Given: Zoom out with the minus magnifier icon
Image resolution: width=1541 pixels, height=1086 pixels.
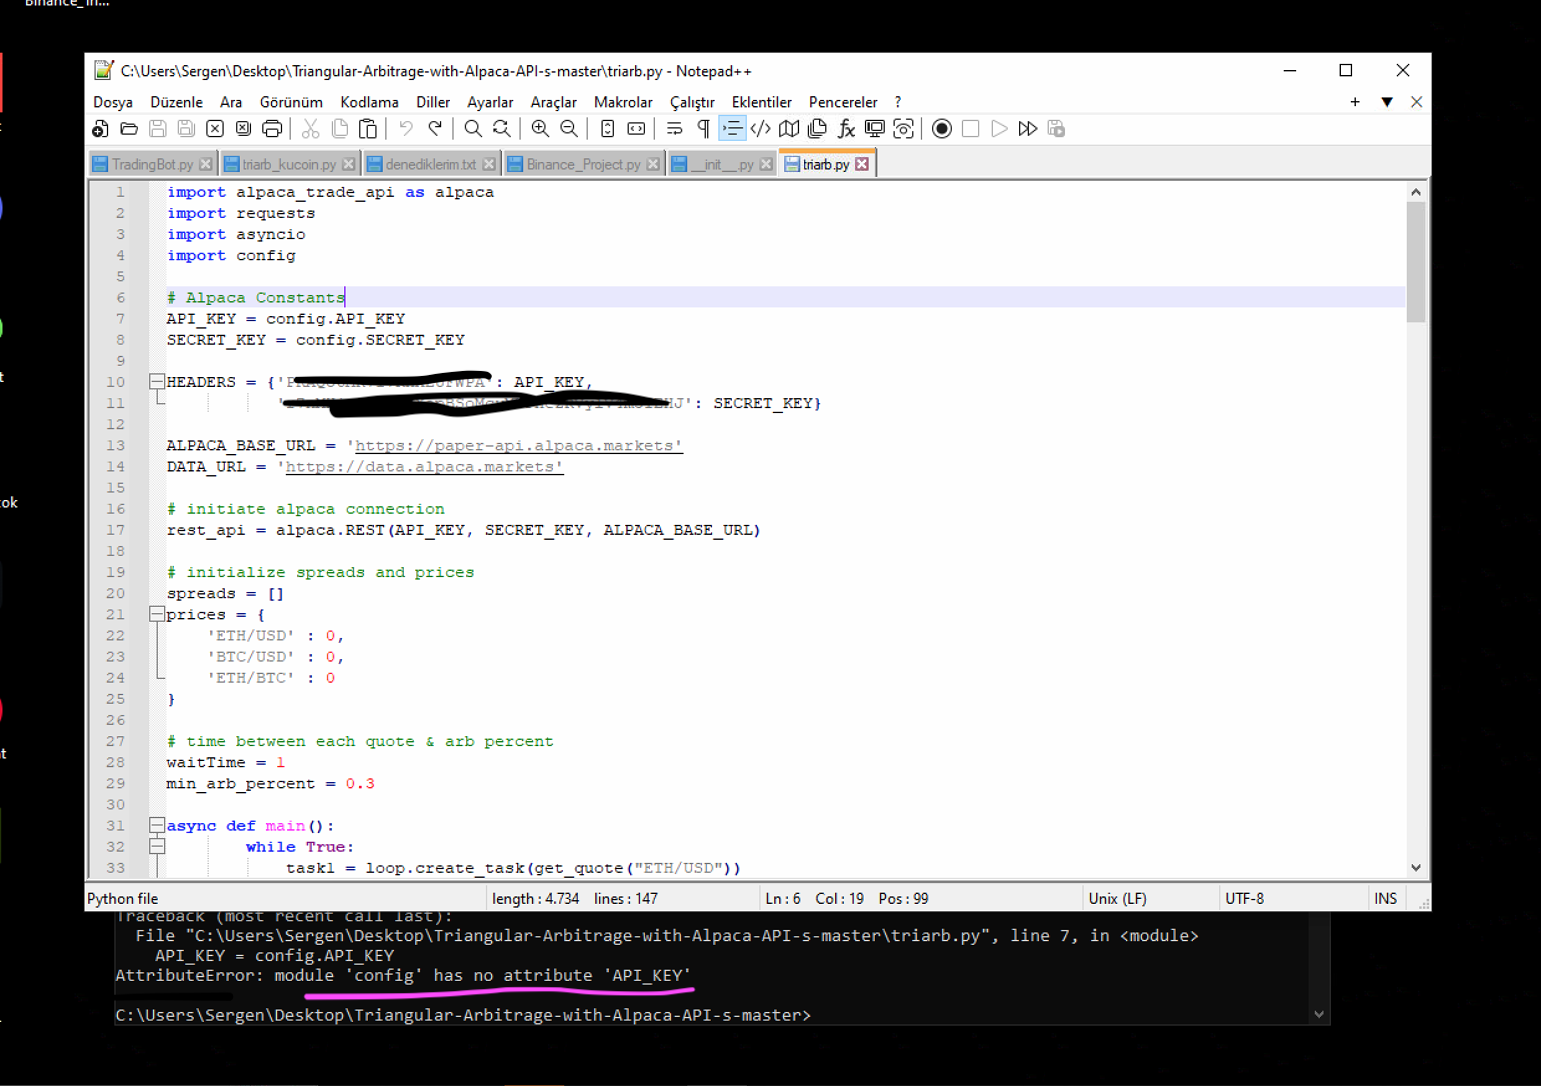Looking at the screenshot, I should pyautogui.click(x=569, y=129).
